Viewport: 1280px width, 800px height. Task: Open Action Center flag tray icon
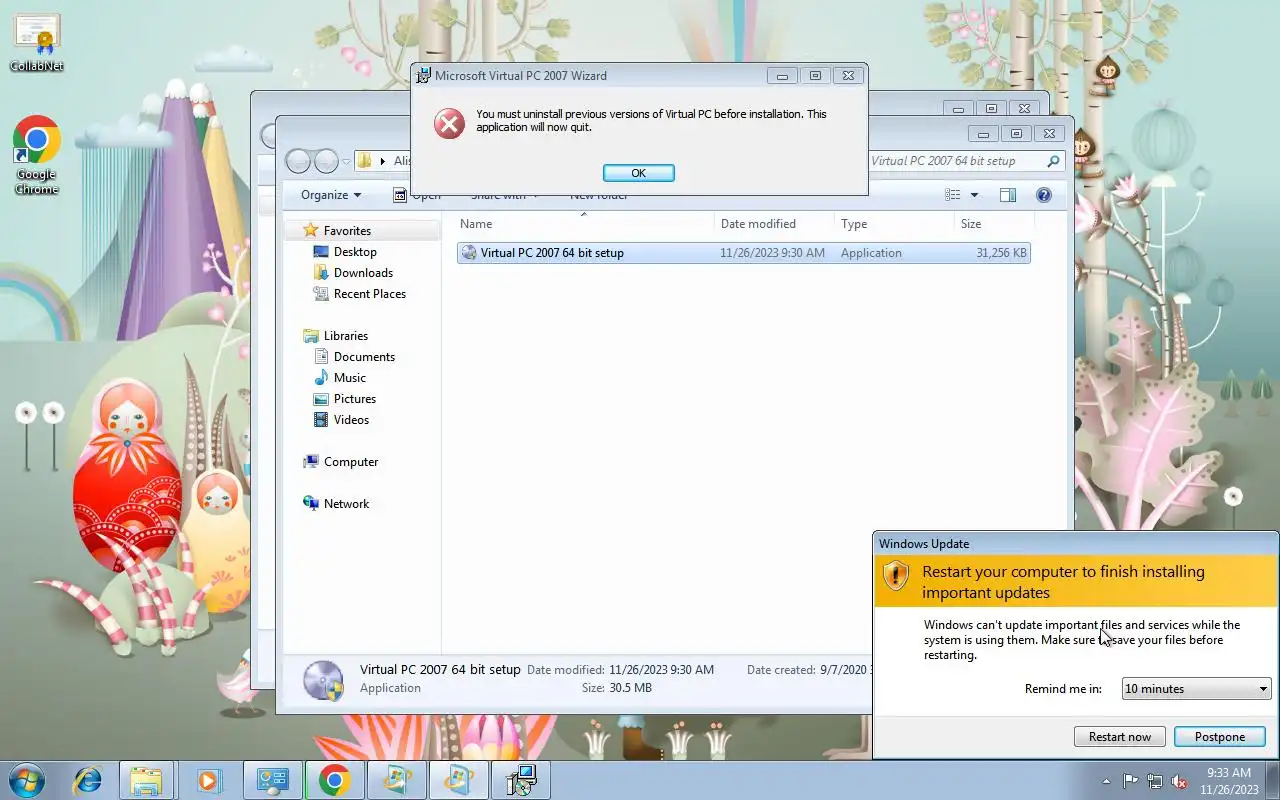pyautogui.click(x=1131, y=781)
